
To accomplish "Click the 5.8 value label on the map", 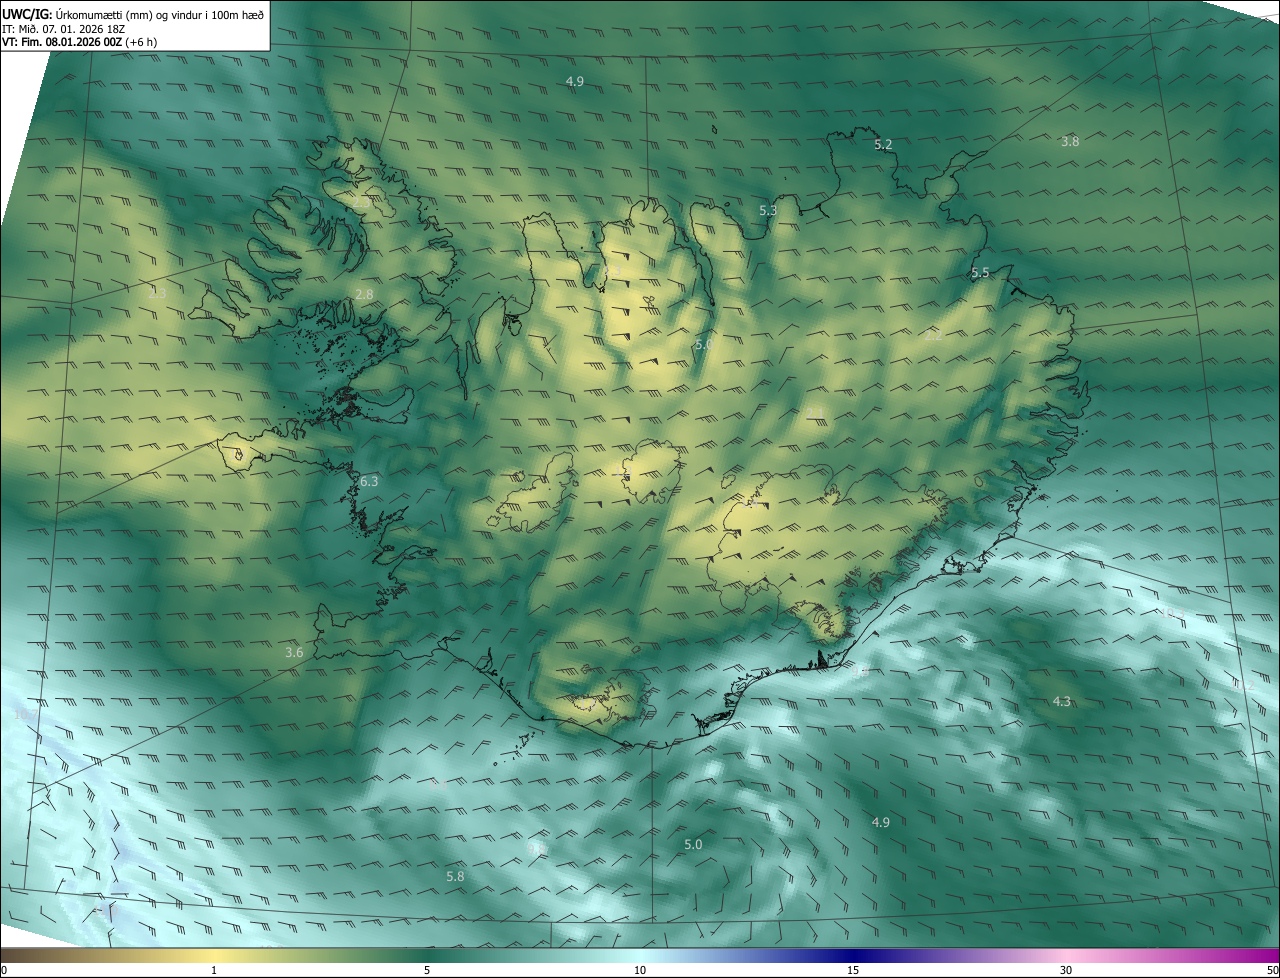I will [455, 877].
